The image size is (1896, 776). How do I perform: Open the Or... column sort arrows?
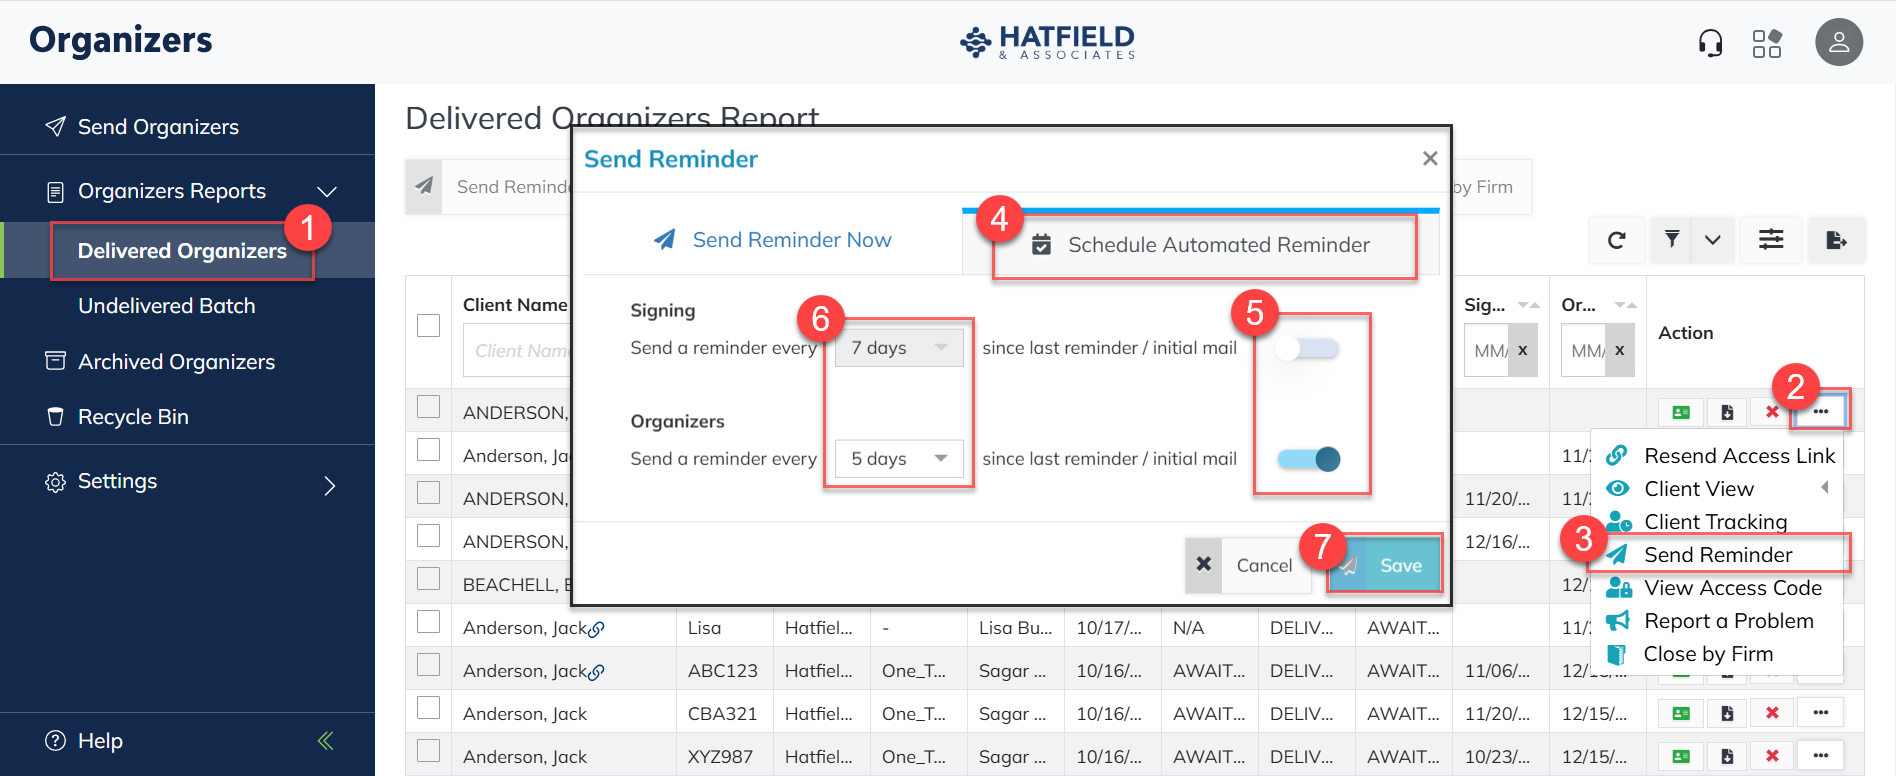[1625, 305]
